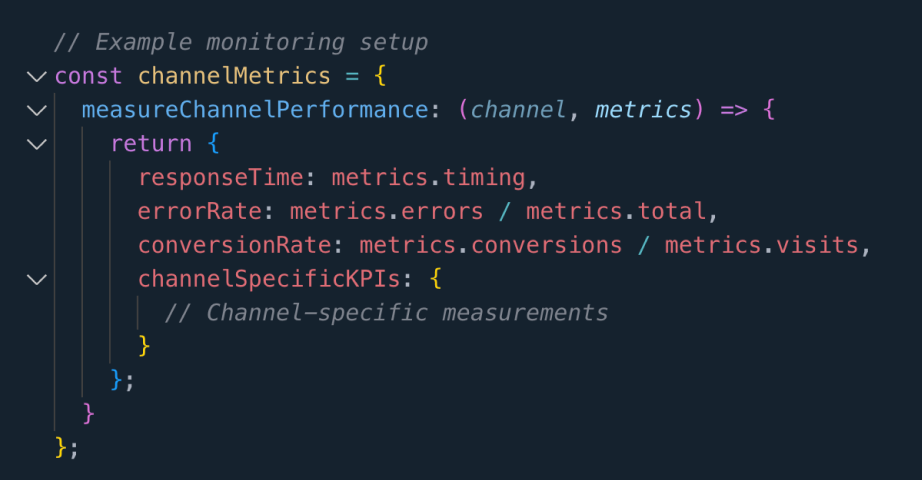This screenshot has width=922, height=480.
Task: Click the conversionRate property key
Action: coord(234,245)
